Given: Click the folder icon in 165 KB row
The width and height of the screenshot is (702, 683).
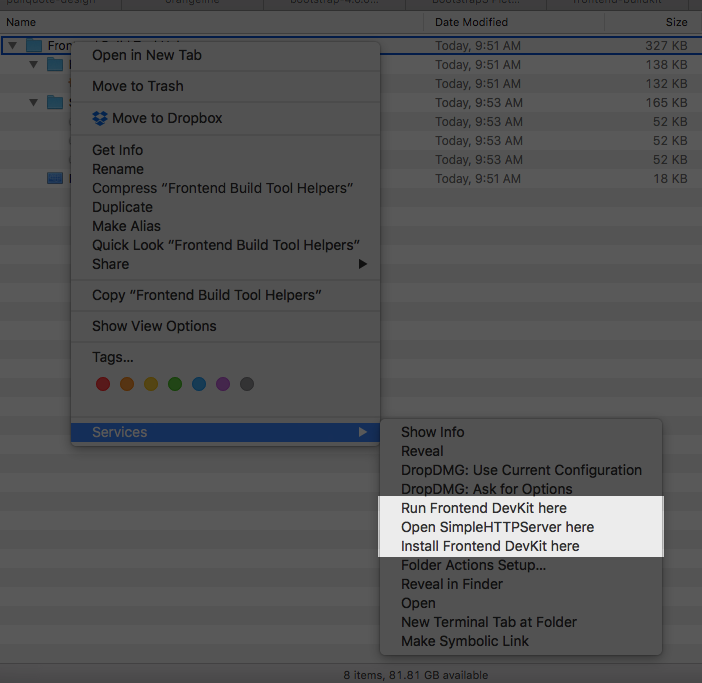Looking at the screenshot, I should coord(55,103).
